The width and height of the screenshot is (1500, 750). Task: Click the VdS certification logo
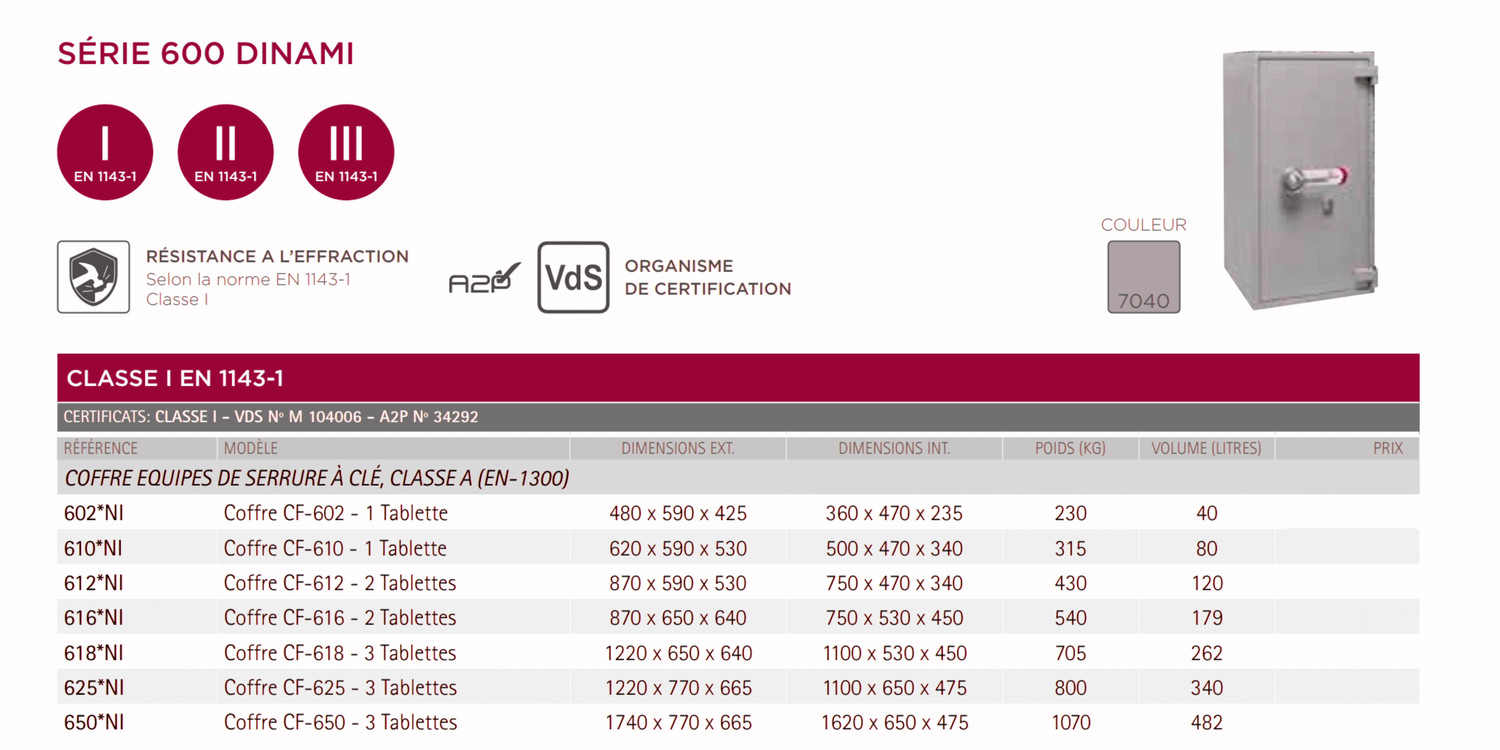coord(573,277)
